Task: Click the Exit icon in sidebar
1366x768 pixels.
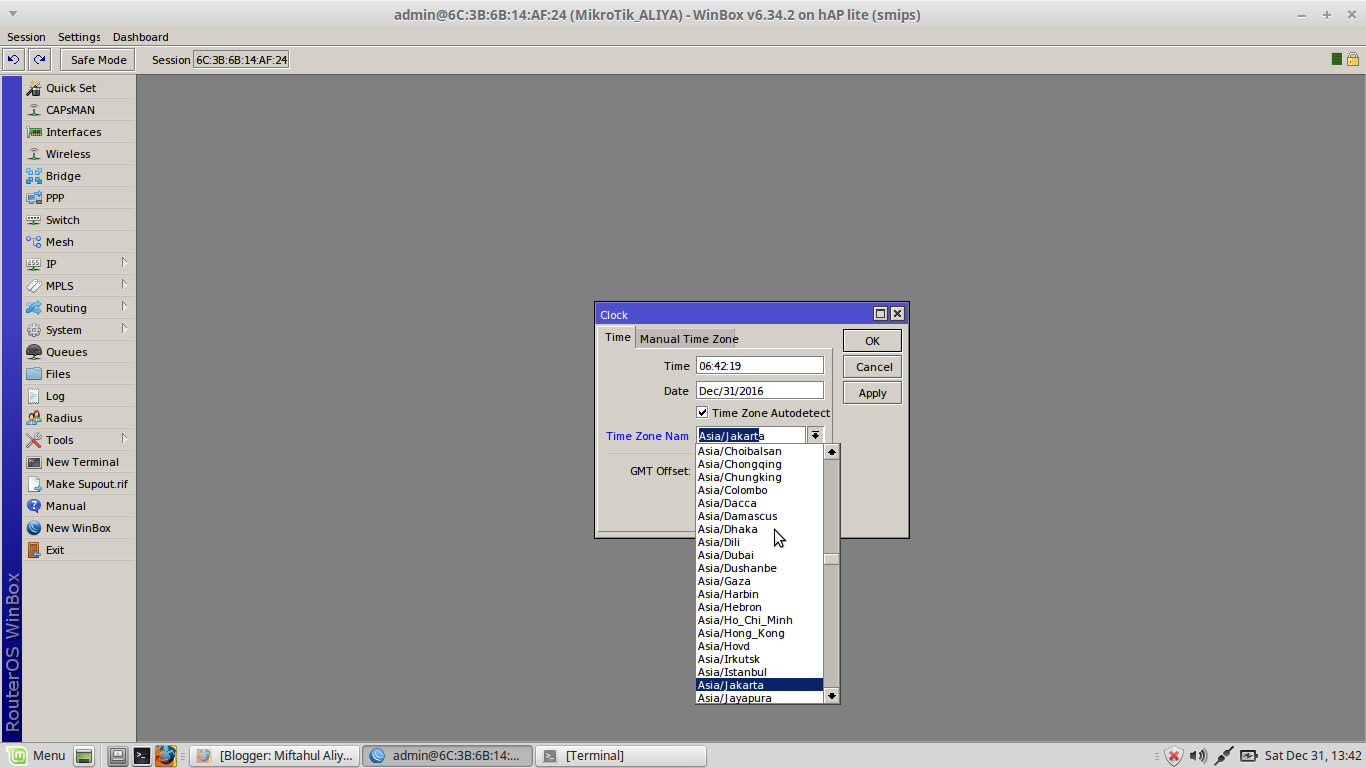Action: click(34, 550)
